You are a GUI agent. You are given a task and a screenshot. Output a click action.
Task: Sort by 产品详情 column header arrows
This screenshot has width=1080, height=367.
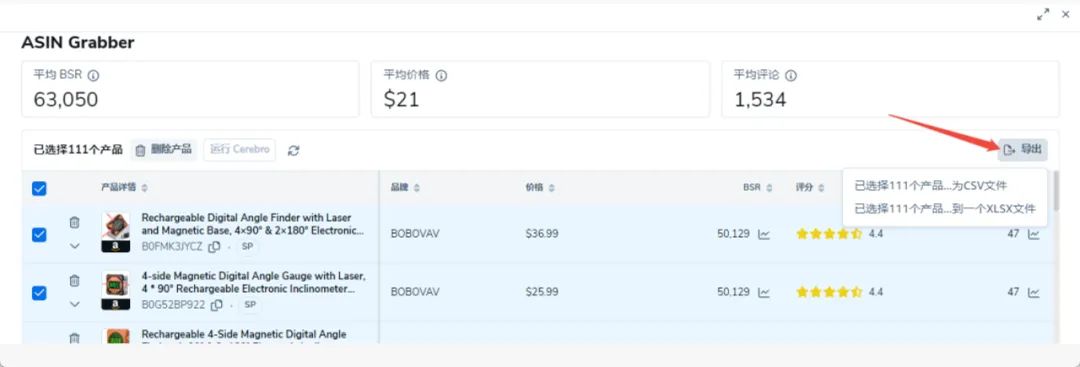pyautogui.click(x=144, y=188)
